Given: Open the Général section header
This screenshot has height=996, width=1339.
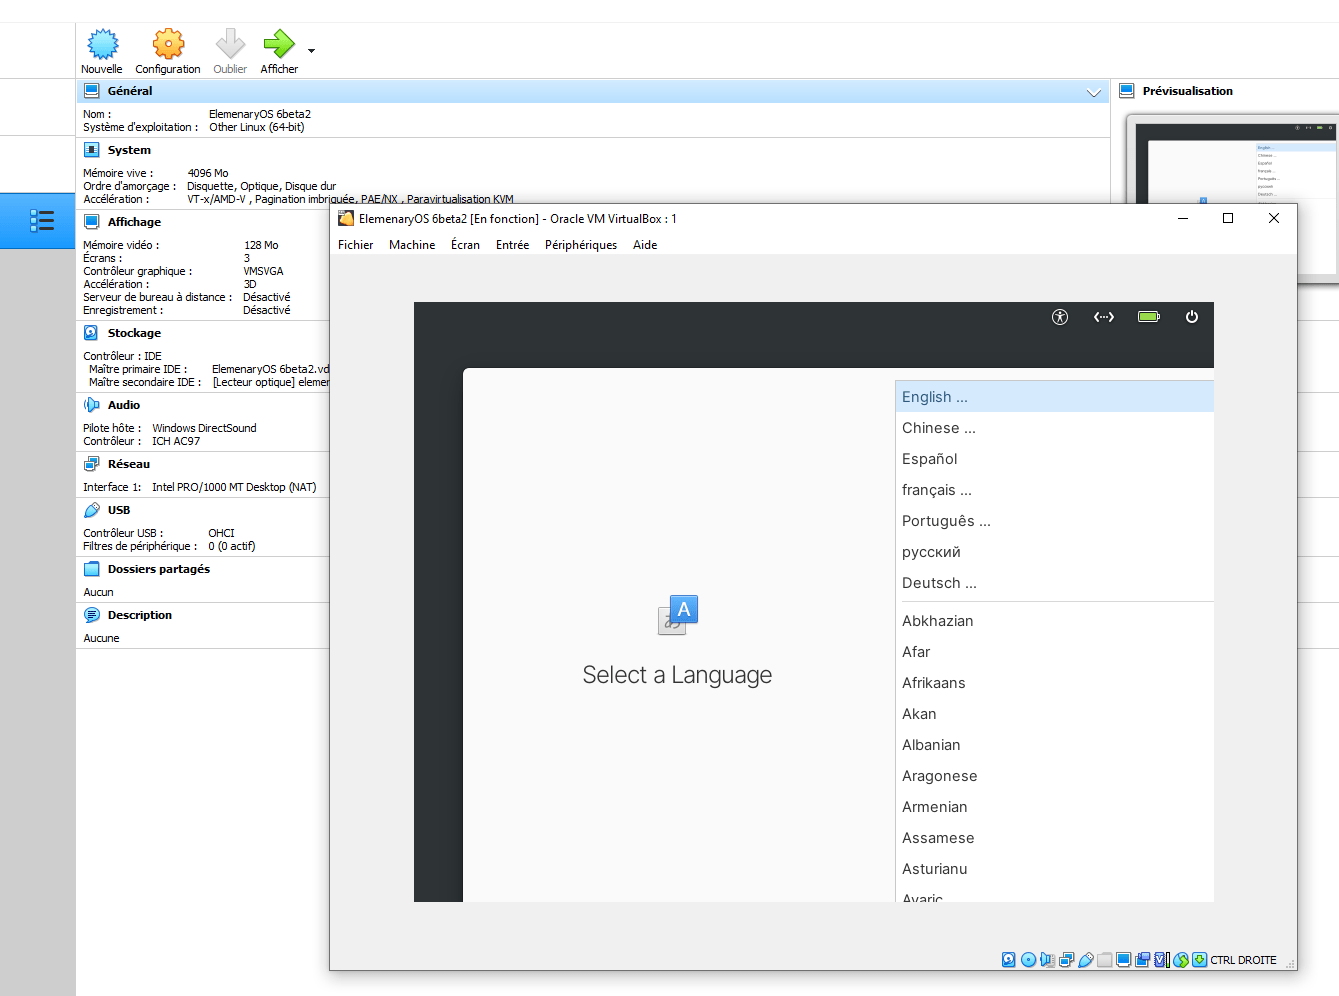Looking at the screenshot, I should point(593,91).
